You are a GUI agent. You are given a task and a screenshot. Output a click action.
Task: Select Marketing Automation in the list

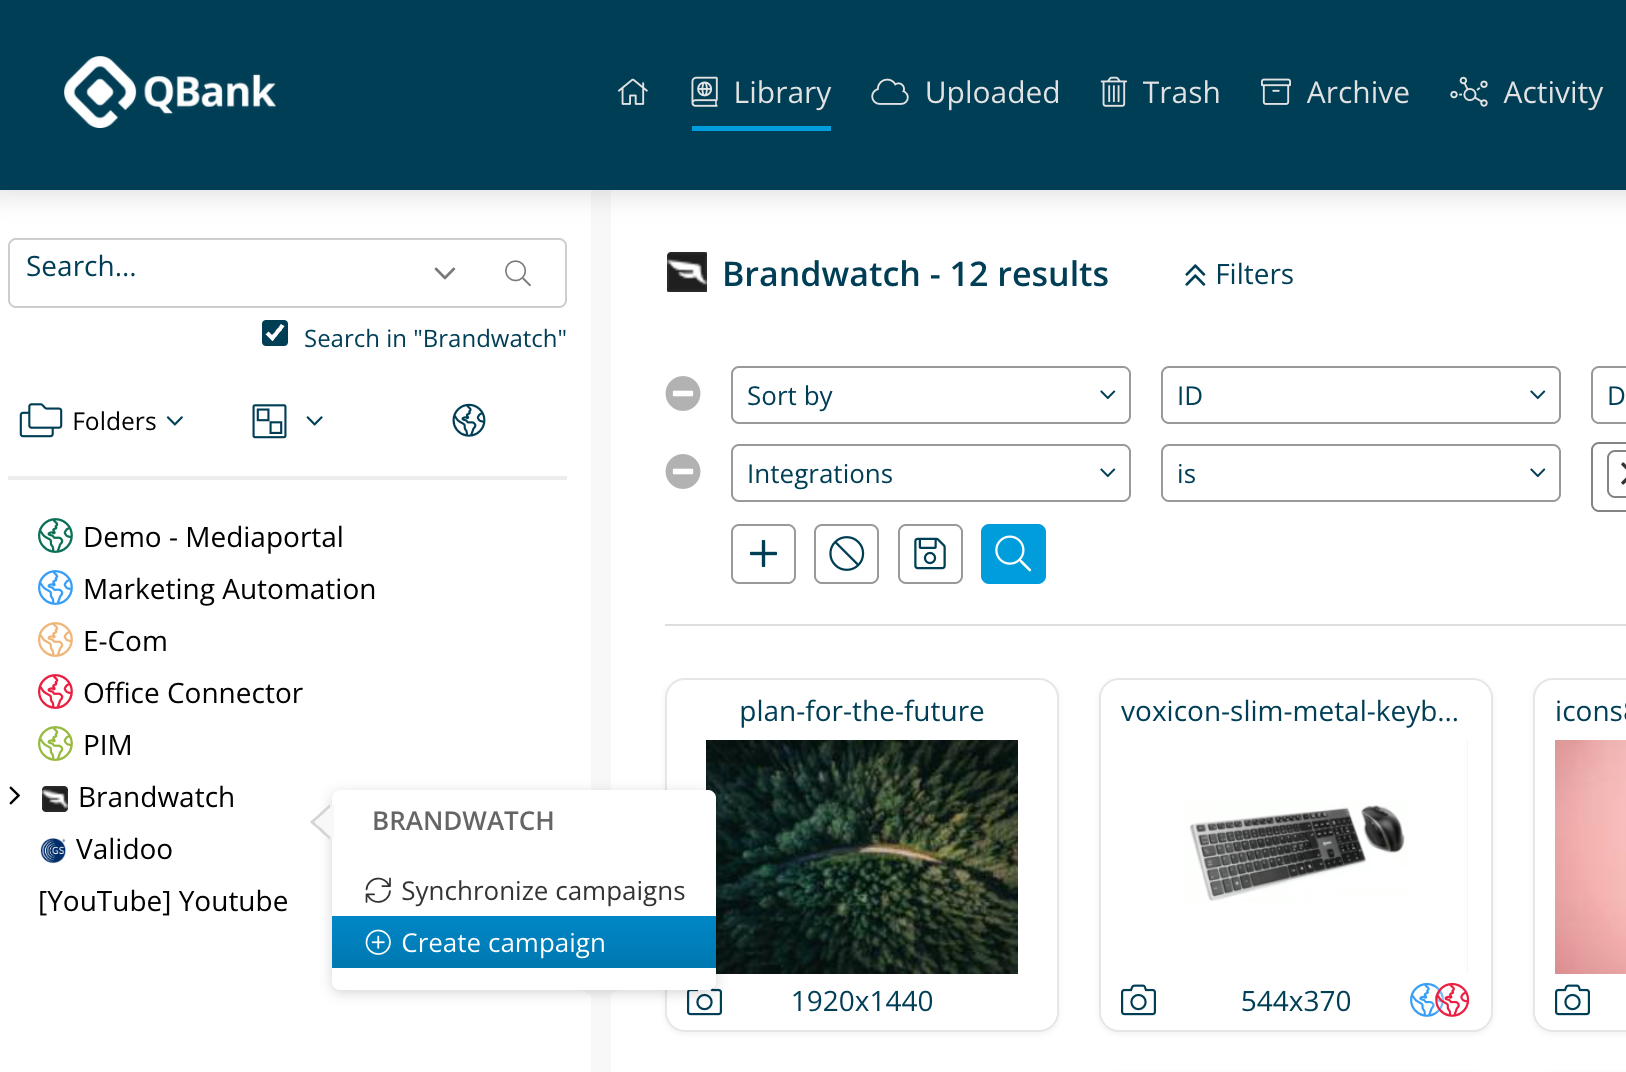coord(207,589)
